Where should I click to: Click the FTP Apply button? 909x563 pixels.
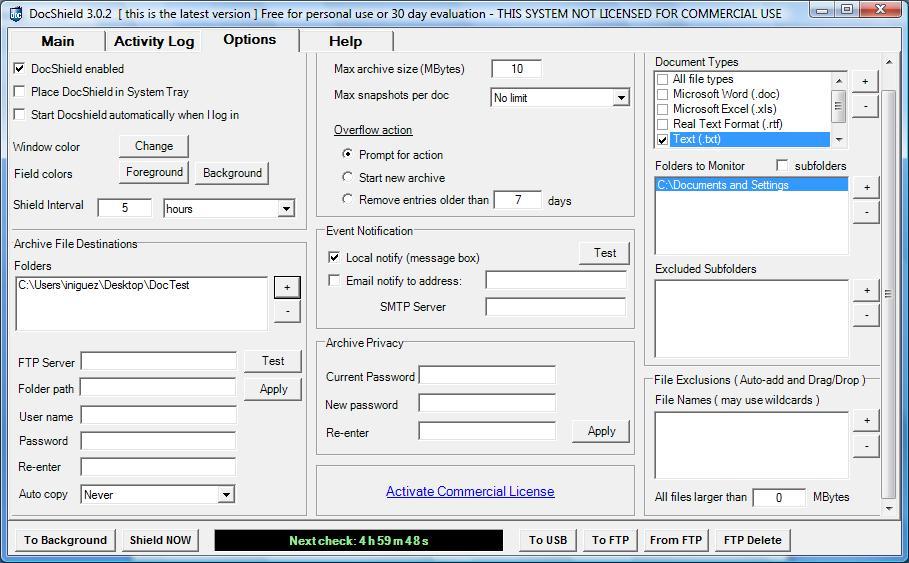pyautogui.click(x=273, y=389)
